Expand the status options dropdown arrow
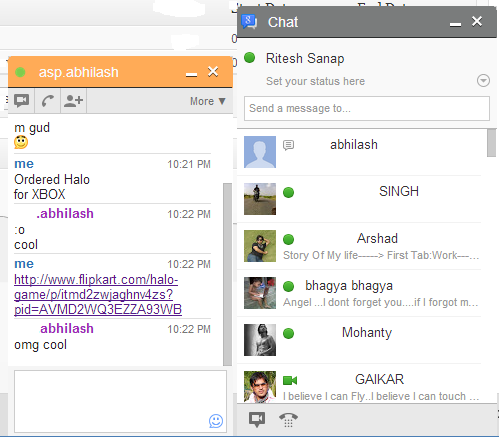Viewport: 499px width, 437px height. (x=483, y=81)
